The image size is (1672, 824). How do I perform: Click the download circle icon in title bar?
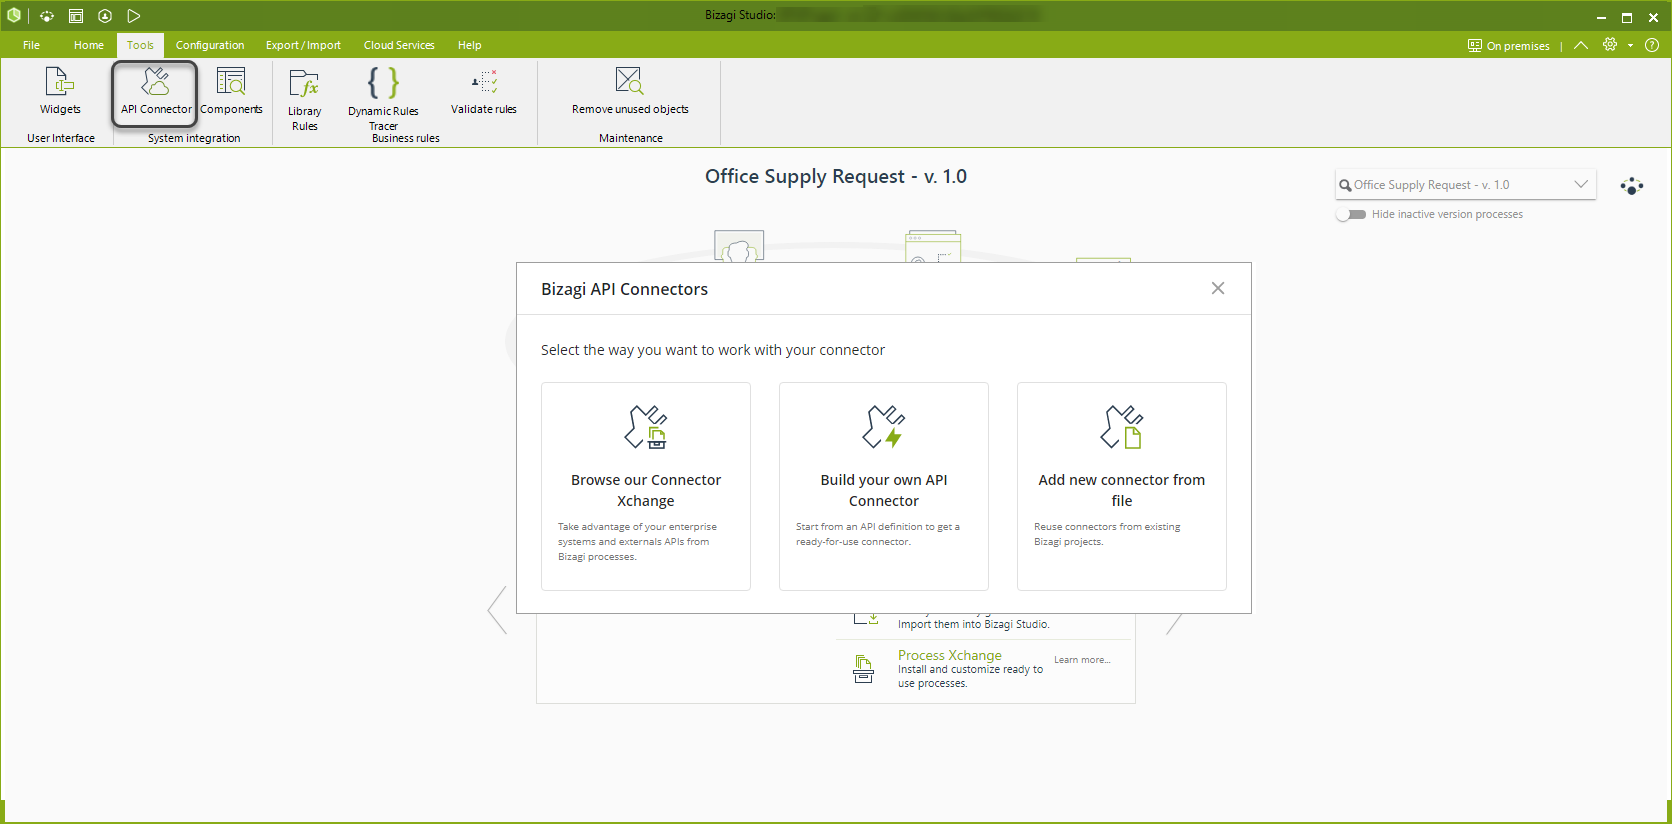105,16
